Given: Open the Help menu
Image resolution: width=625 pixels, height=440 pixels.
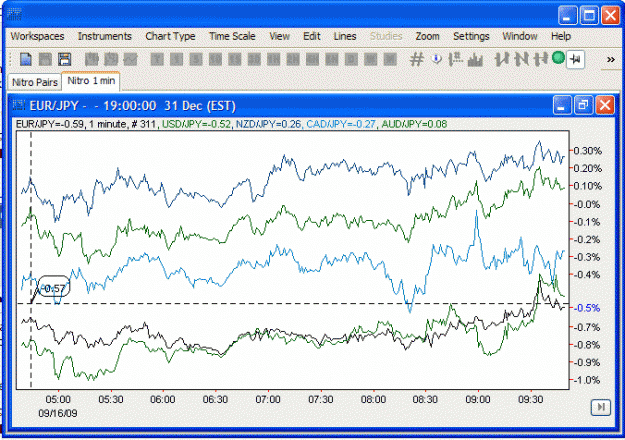Looking at the screenshot, I should click(561, 36).
